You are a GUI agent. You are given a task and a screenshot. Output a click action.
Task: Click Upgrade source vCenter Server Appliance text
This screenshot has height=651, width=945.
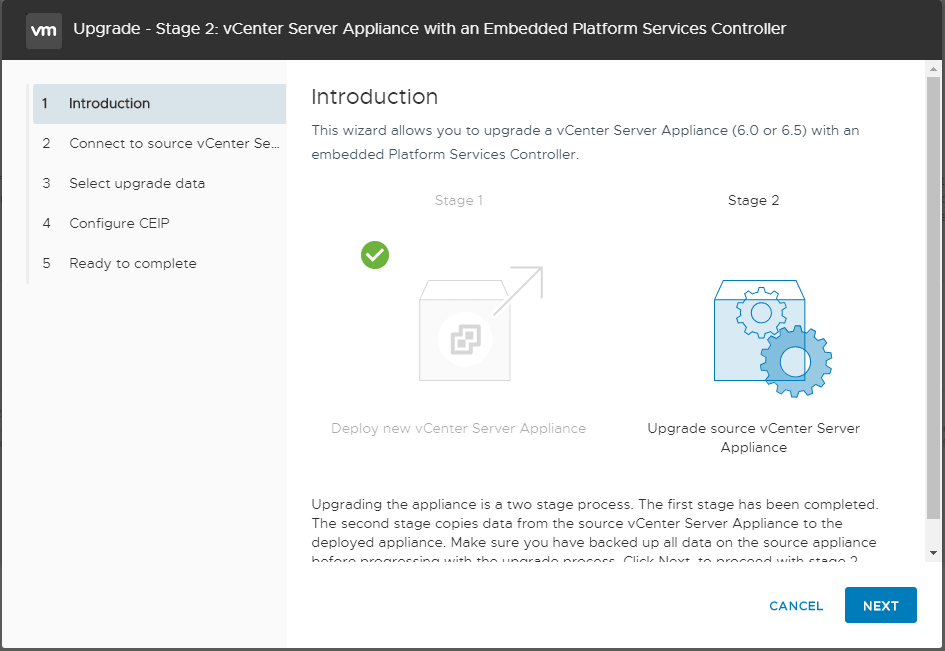point(753,438)
